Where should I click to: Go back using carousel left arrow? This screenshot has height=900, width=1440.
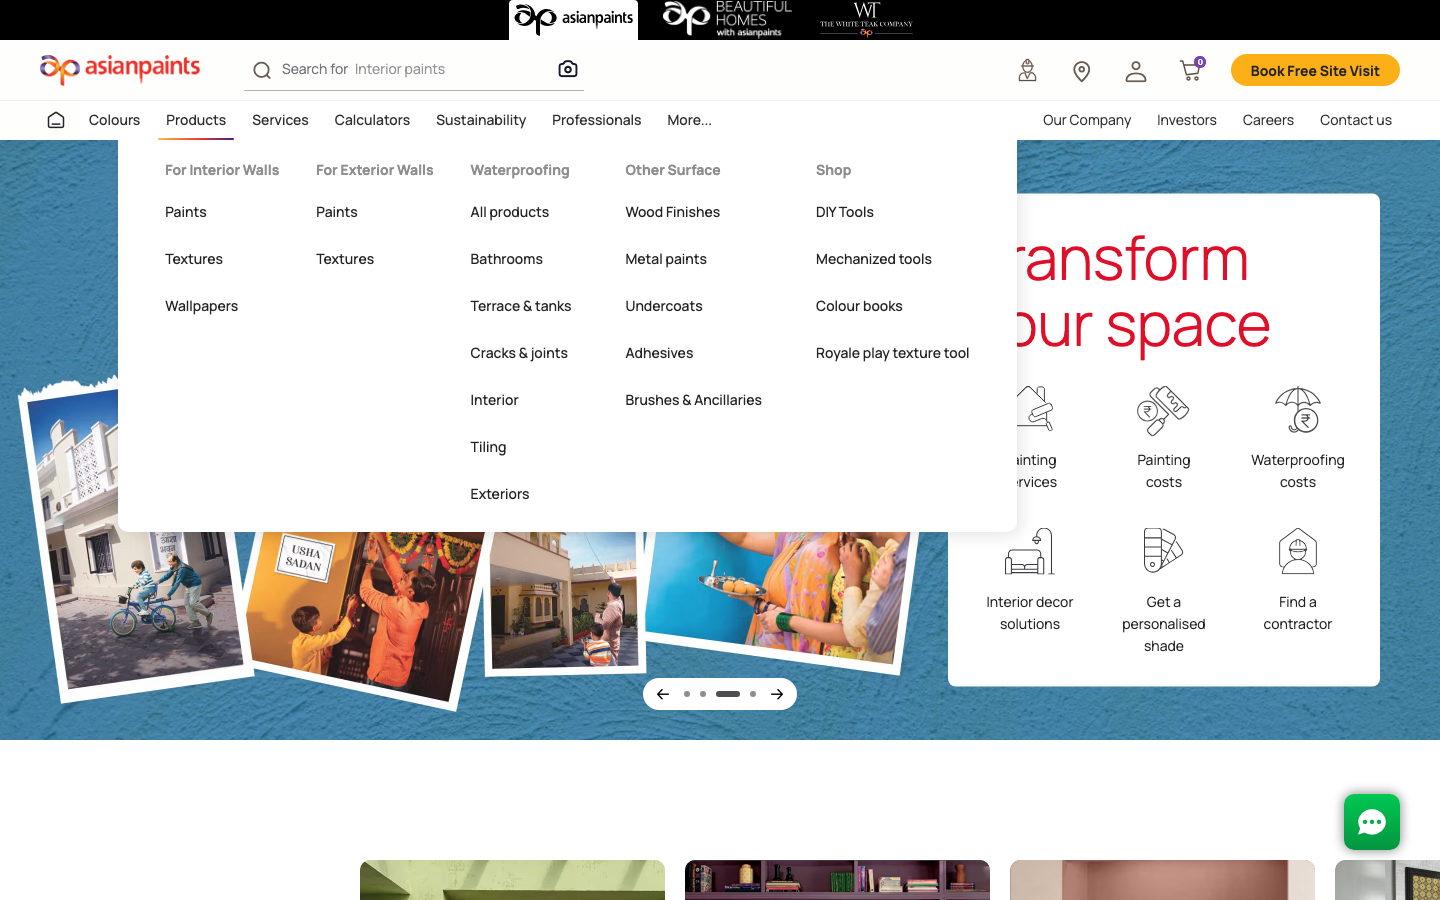(x=663, y=694)
